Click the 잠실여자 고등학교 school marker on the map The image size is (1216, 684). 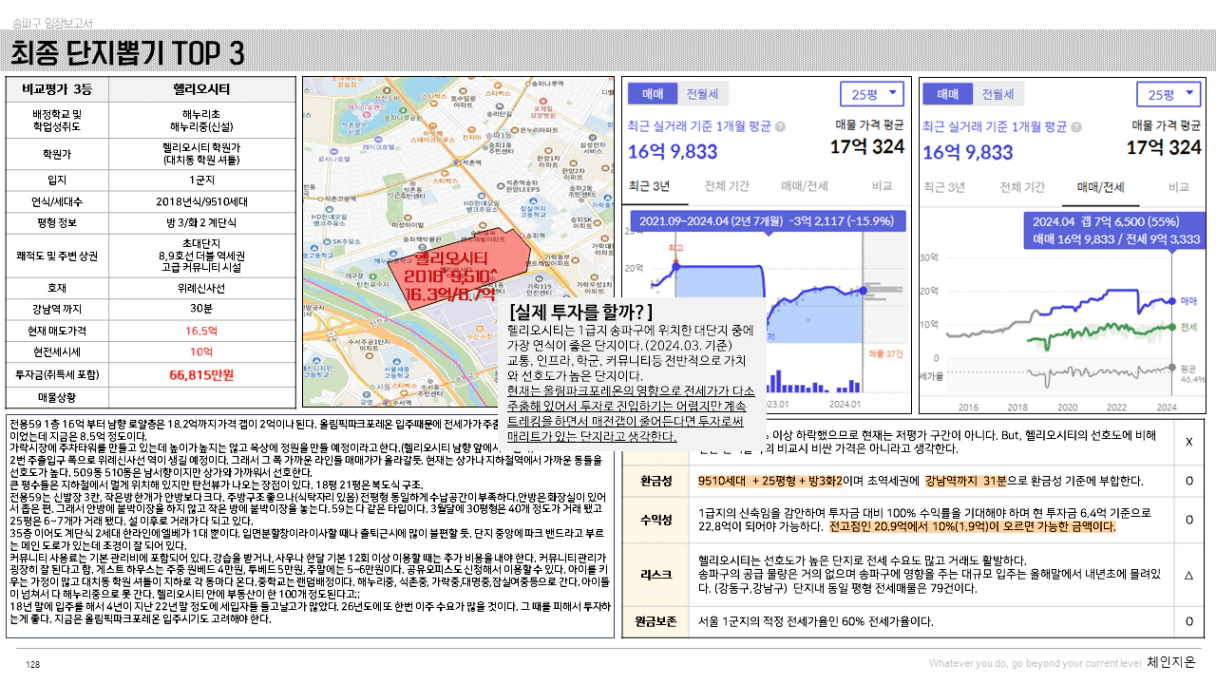pos(533,201)
